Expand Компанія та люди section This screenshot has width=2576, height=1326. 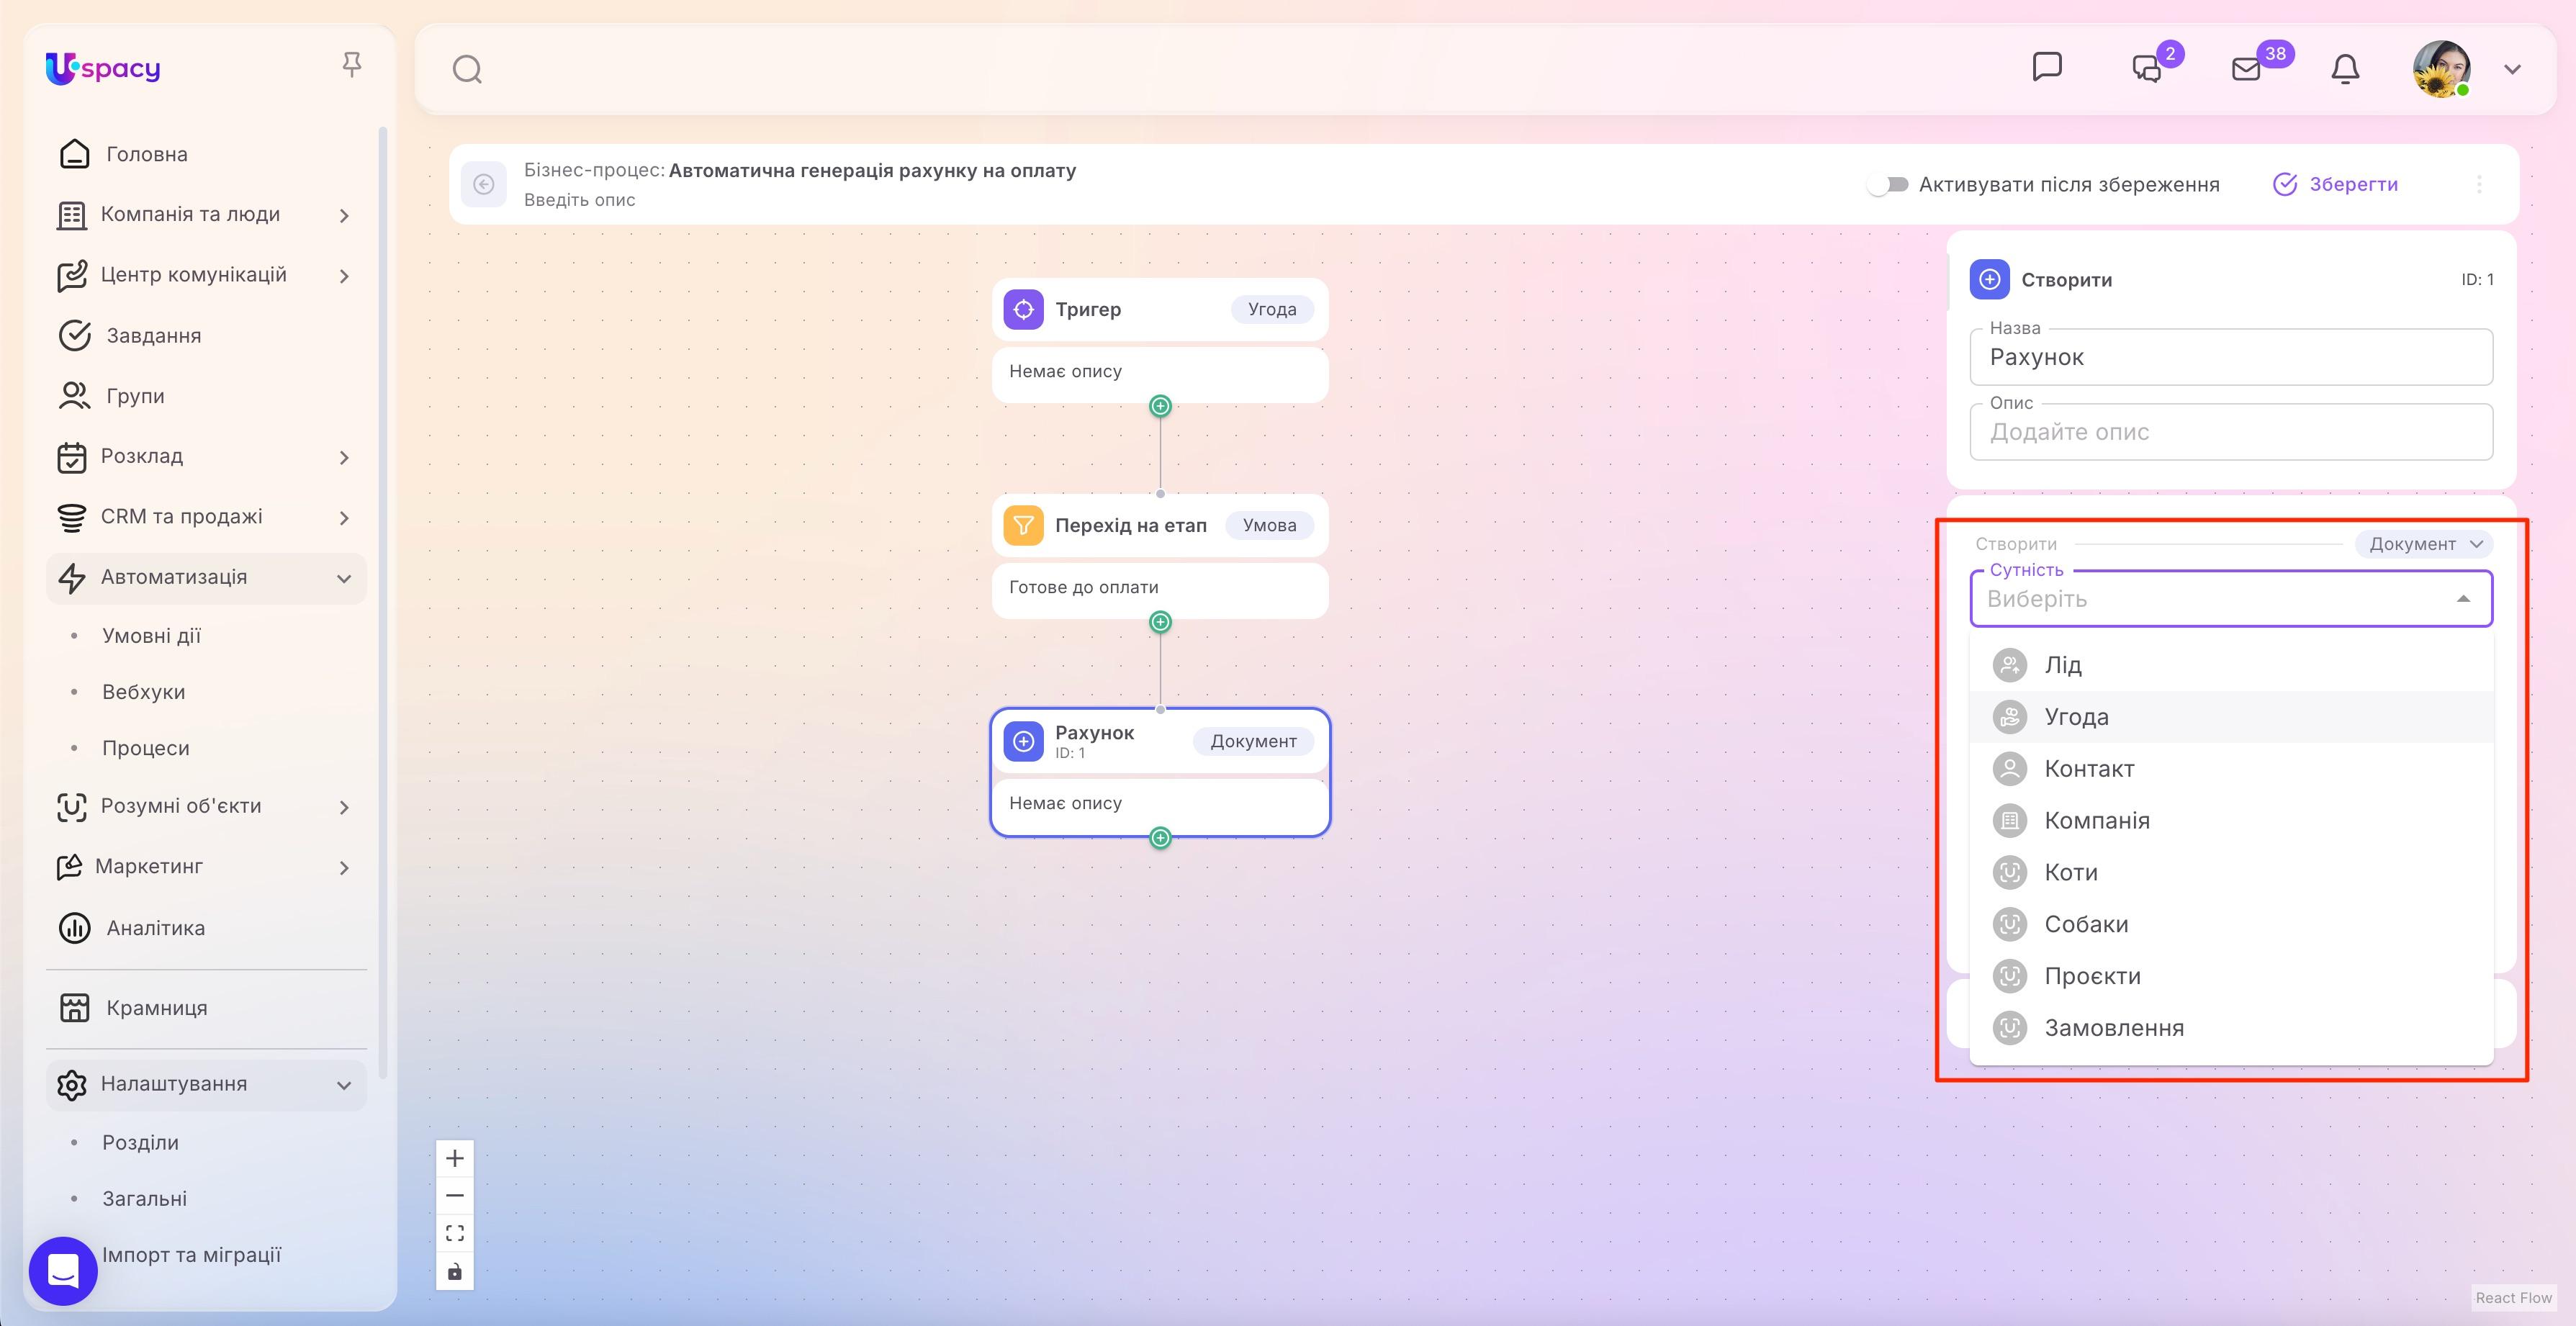(x=206, y=215)
